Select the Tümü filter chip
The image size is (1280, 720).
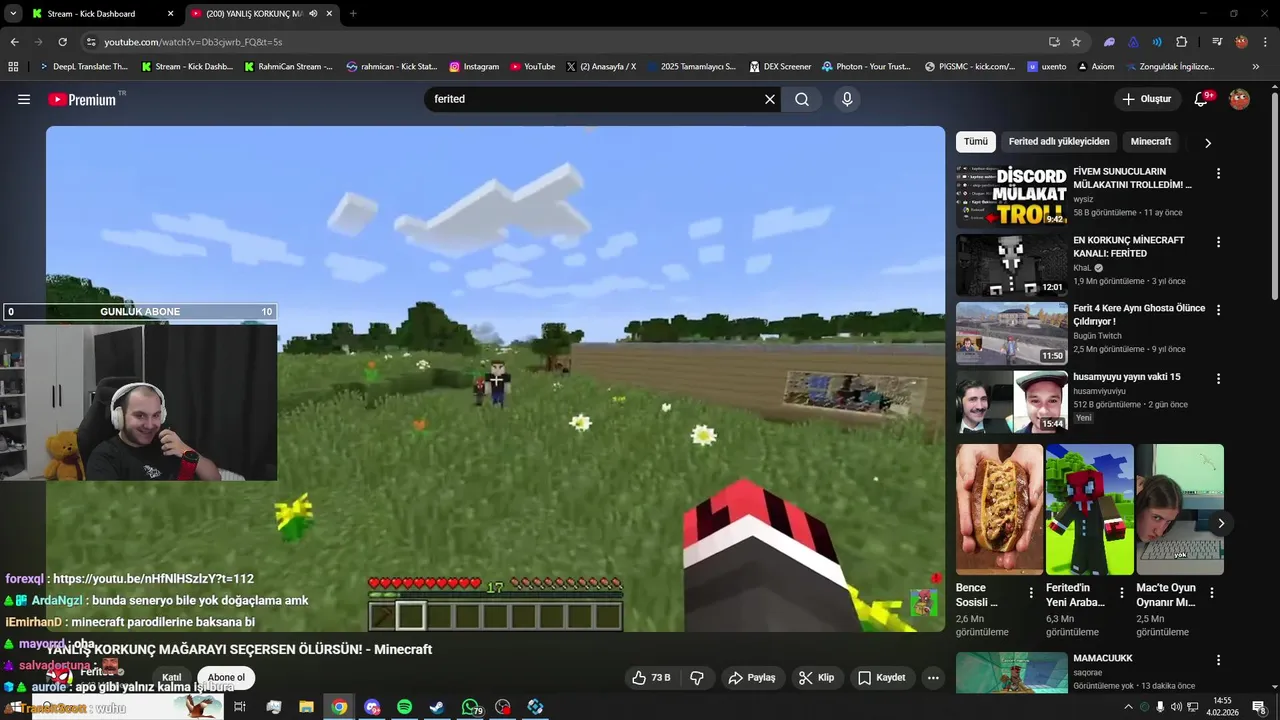point(976,142)
